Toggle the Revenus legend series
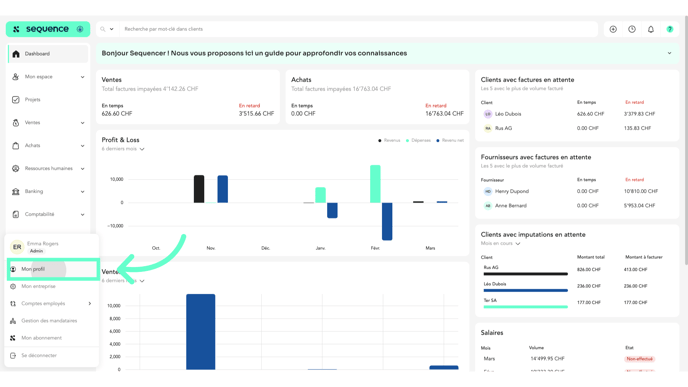Viewport: 688px width, 387px height. (389, 140)
